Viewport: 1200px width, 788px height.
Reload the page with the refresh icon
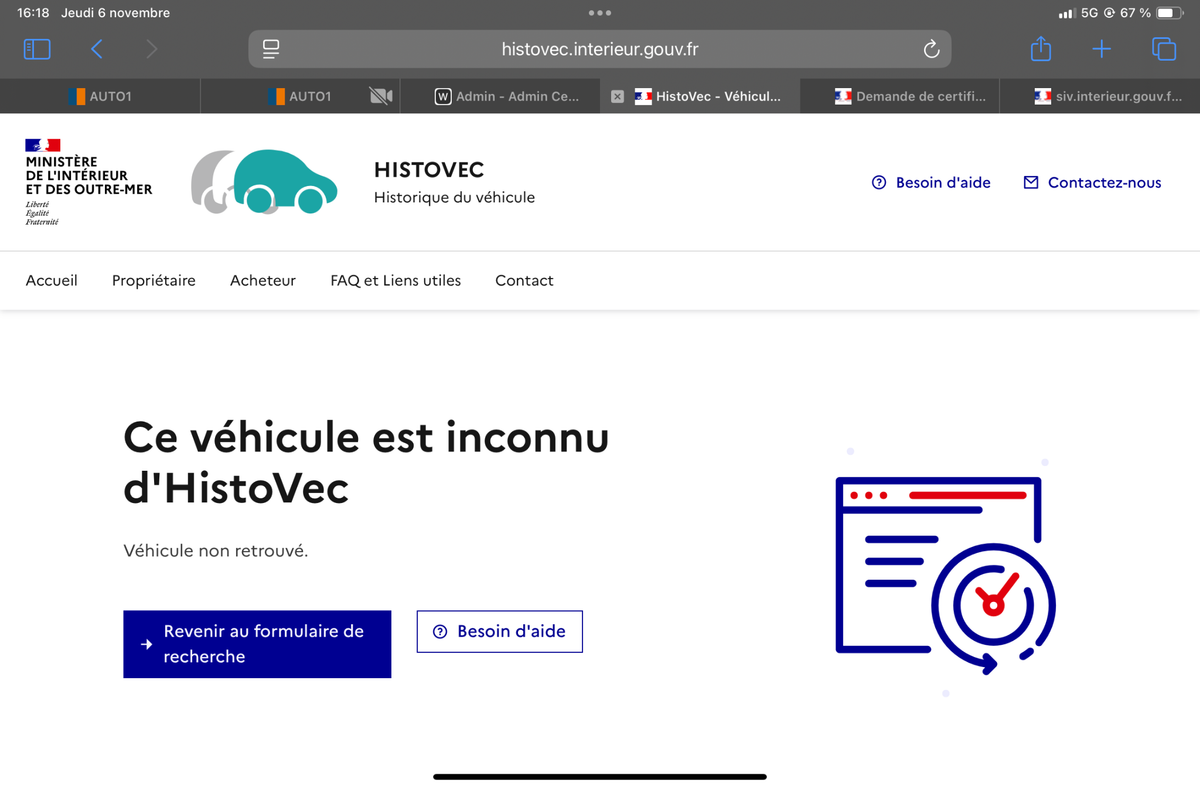point(931,49)
